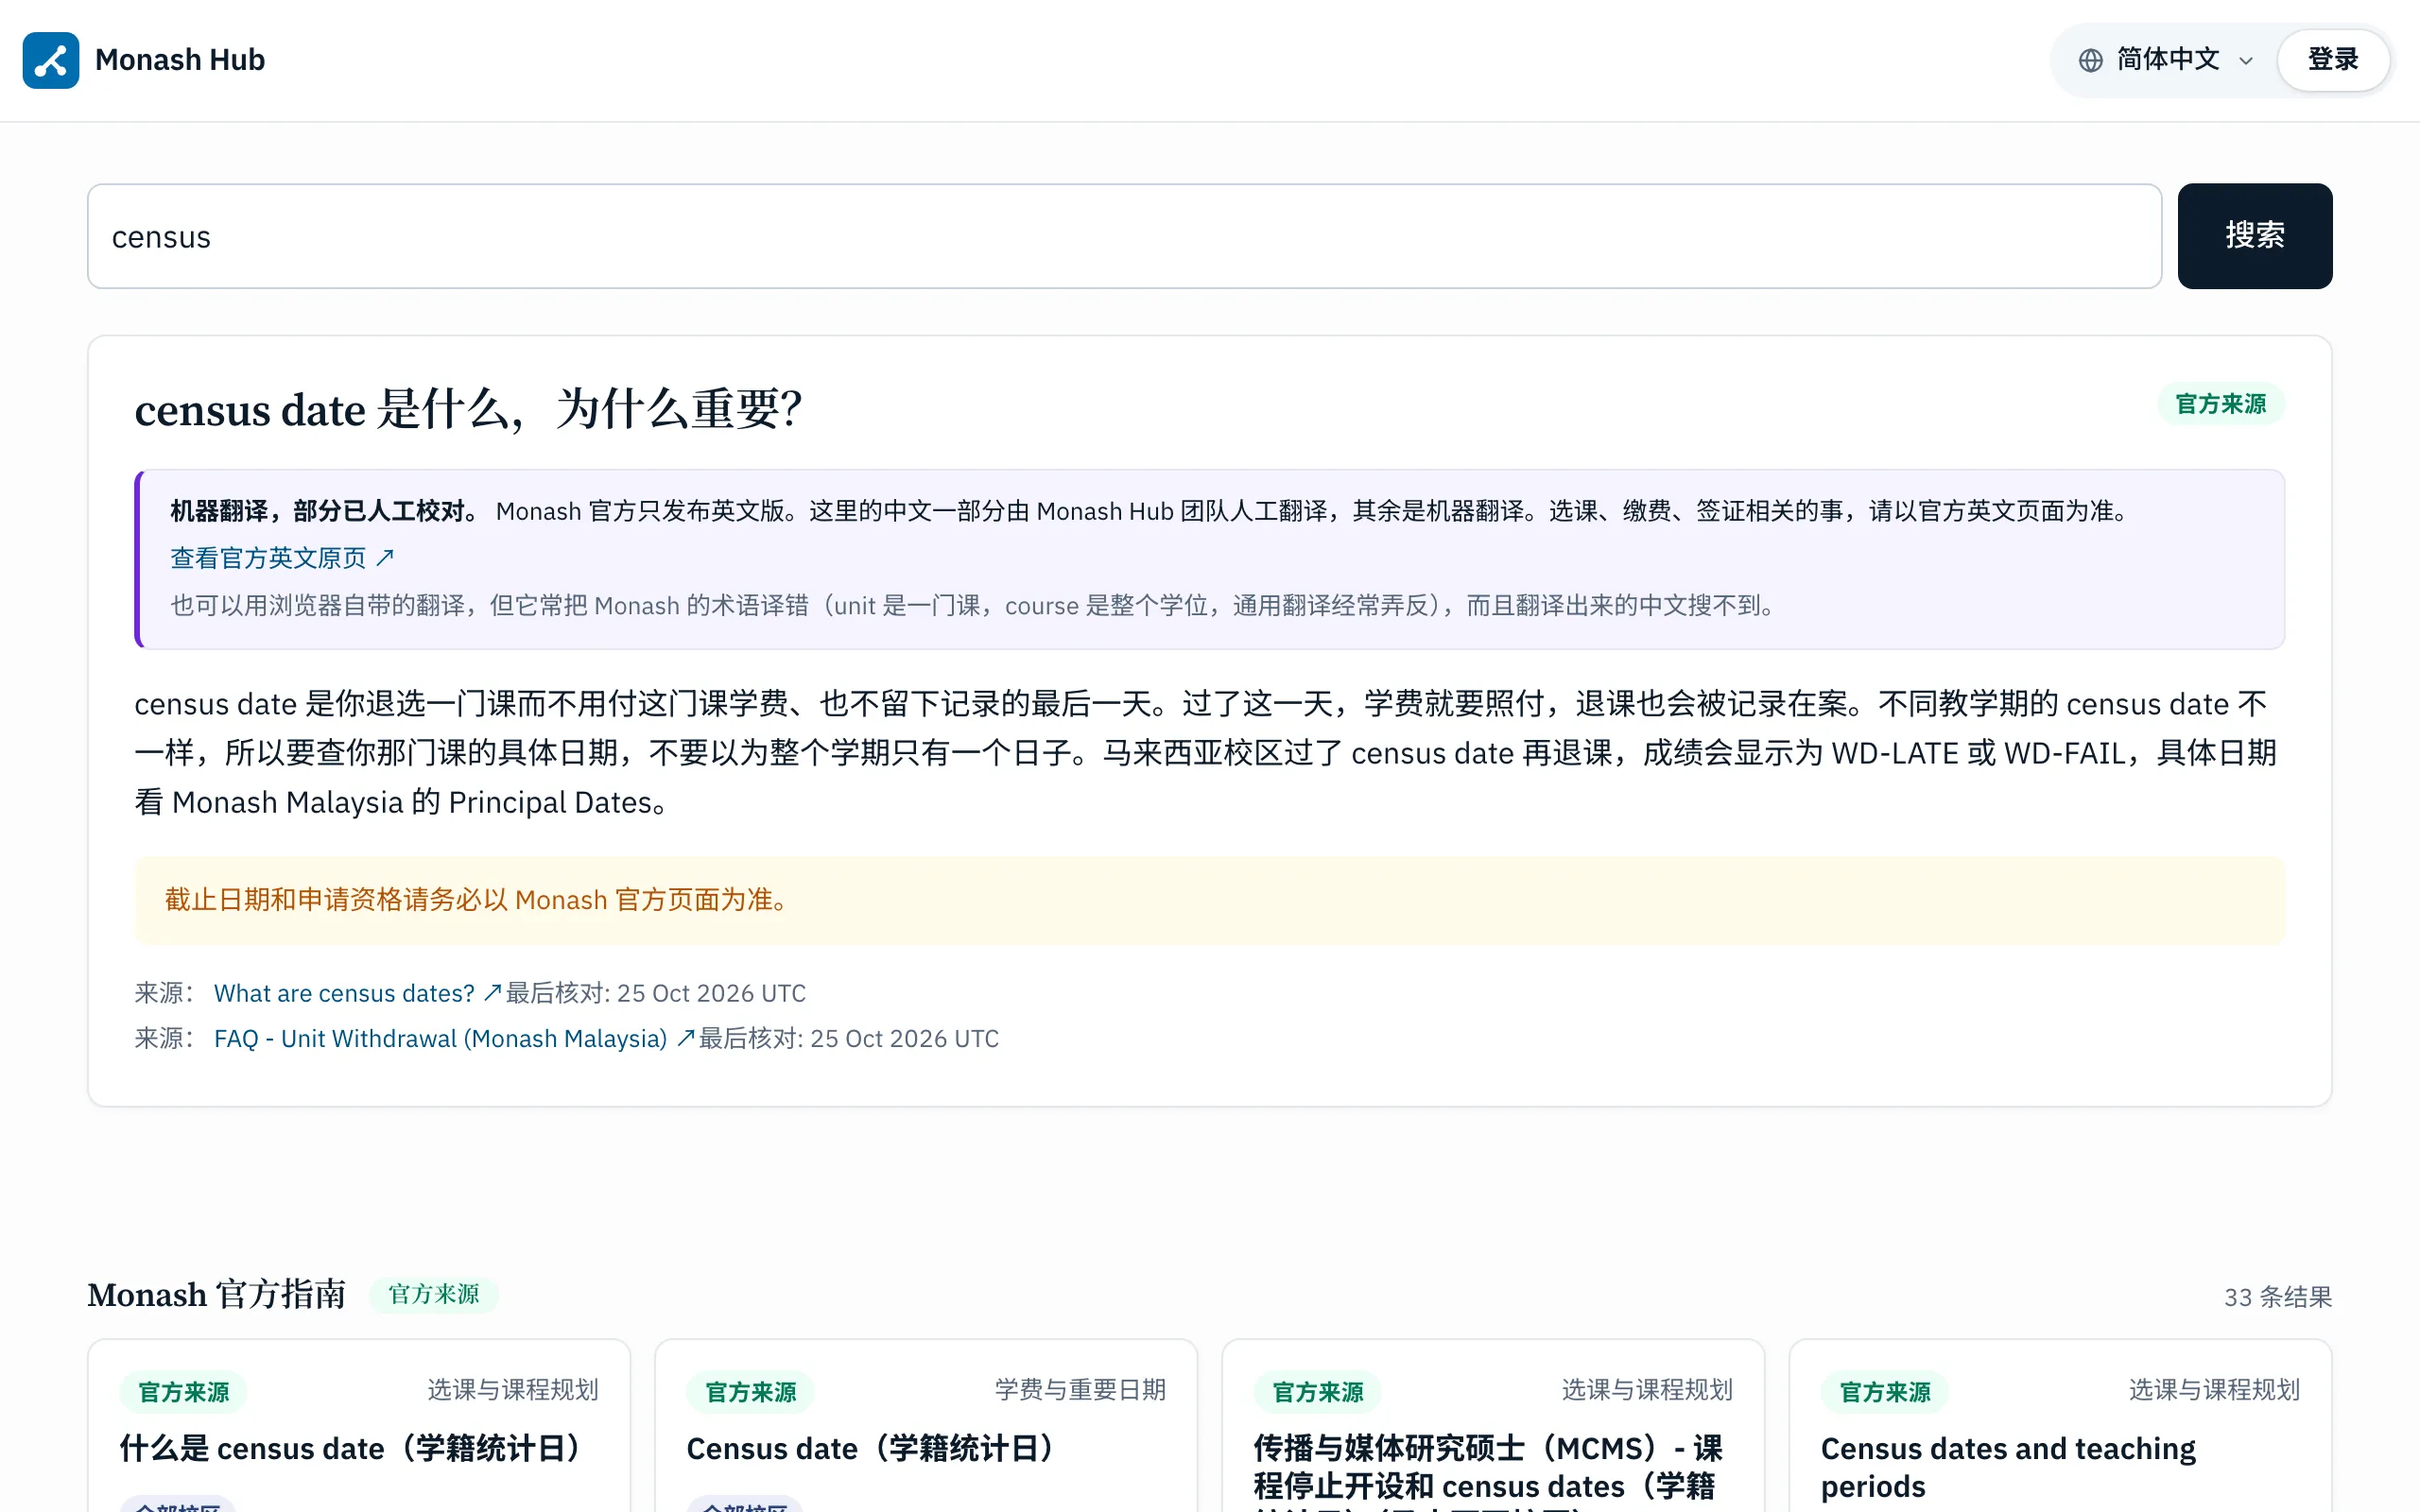Screen dimensions: 2420x1512
Task: Click the 截止日期和申请资格 warning notice
Action: coord(1209,900)
